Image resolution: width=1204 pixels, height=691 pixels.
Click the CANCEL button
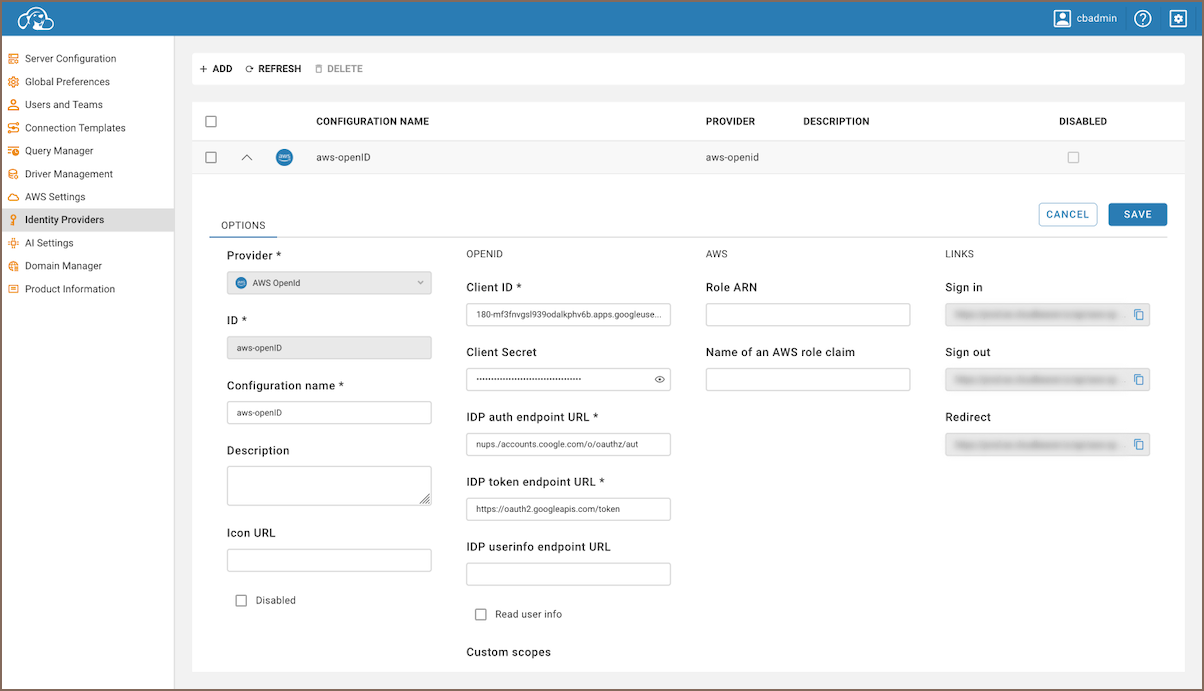coord(1067,215)
